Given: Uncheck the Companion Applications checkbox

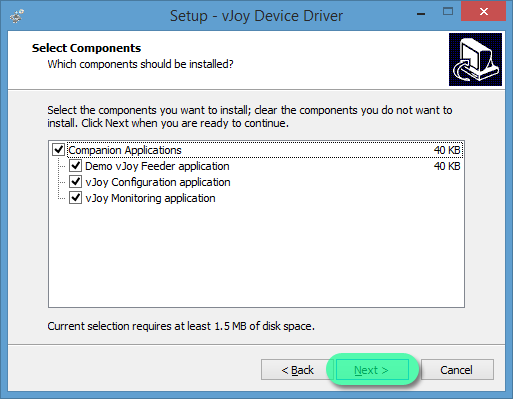Looking at the screenshot, I should (x=59, y=150).
